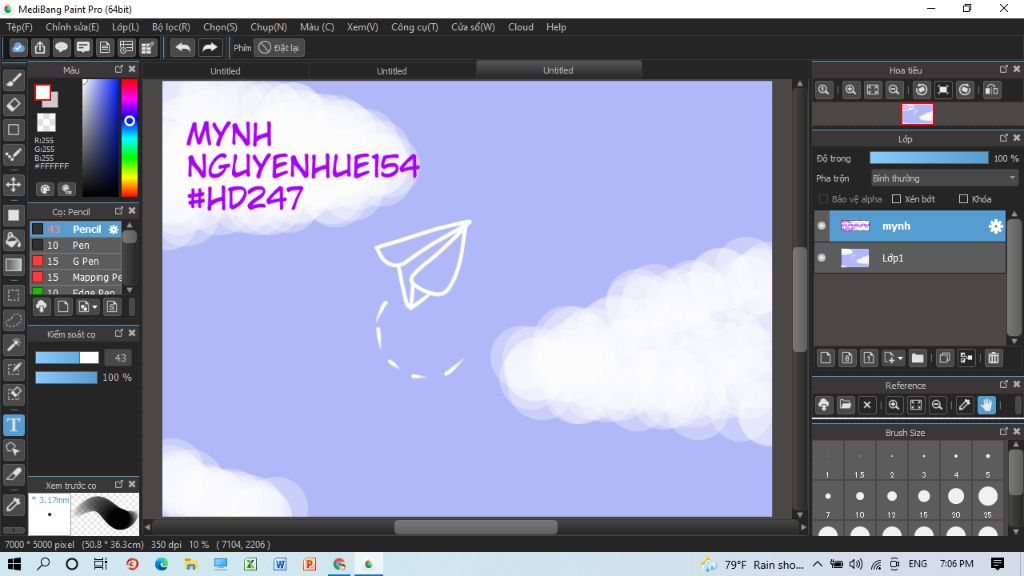This screenshot has height=576, width=1024.
Task: Pop out the Kiểm soát cọ panel
Action: pyautogui.click(x=119, y=333)
